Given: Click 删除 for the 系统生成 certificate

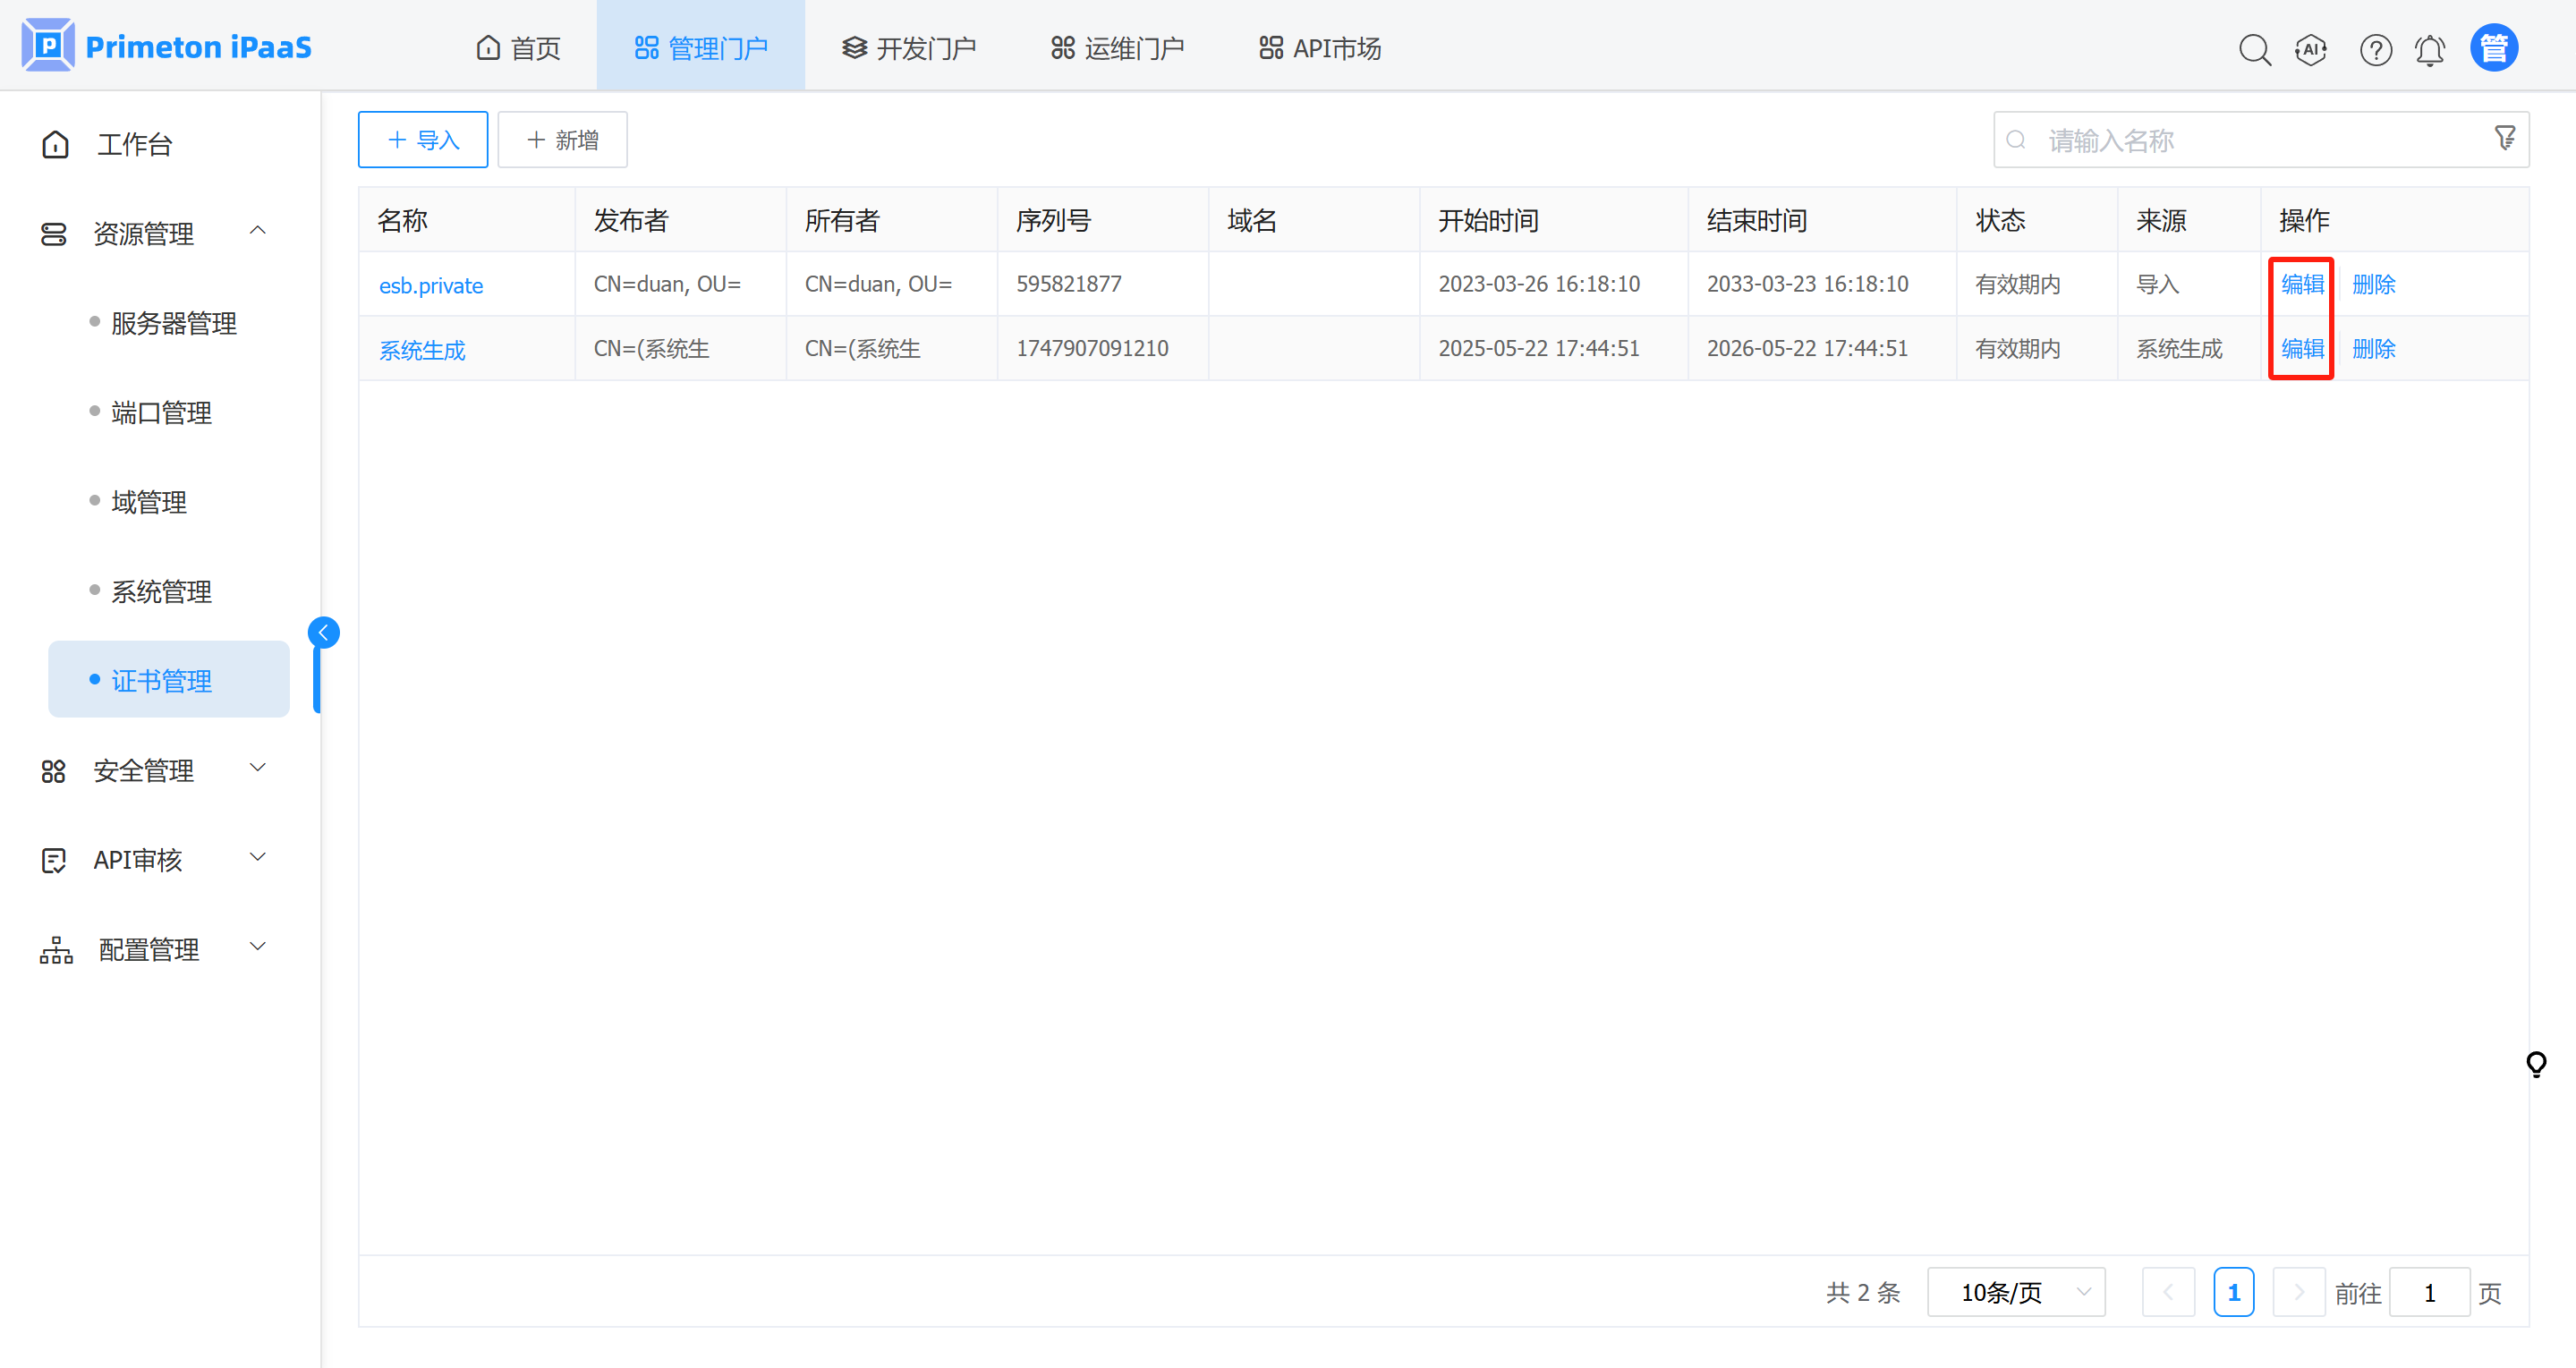Looking at the screenshot, I should pos(2373,349).
